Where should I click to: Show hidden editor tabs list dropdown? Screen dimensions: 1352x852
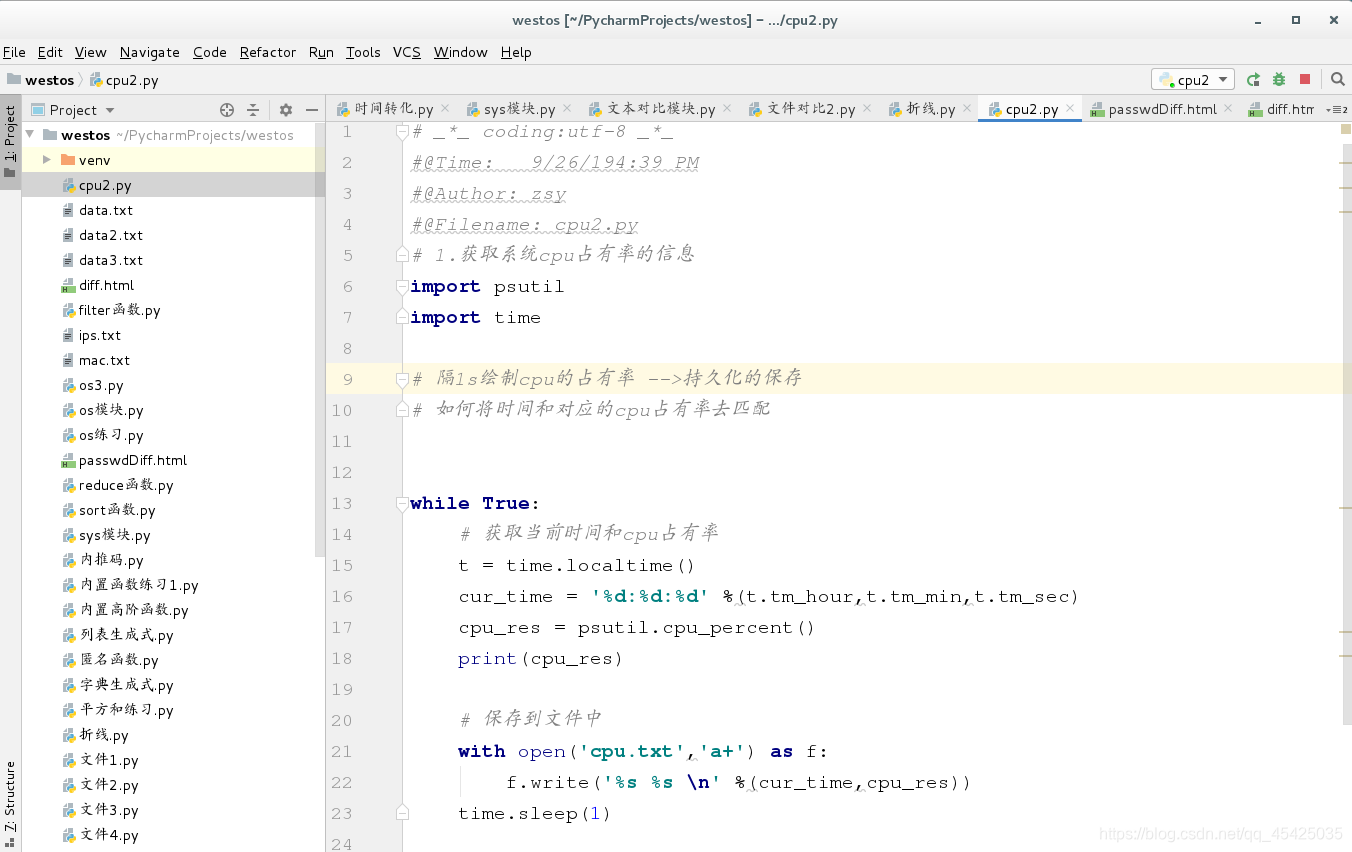[x=1336, y=109]
